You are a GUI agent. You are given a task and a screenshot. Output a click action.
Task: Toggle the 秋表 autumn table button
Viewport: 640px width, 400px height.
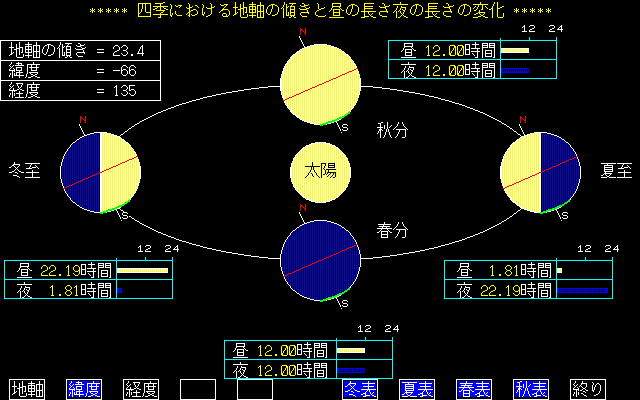click(x=529, y=389)
